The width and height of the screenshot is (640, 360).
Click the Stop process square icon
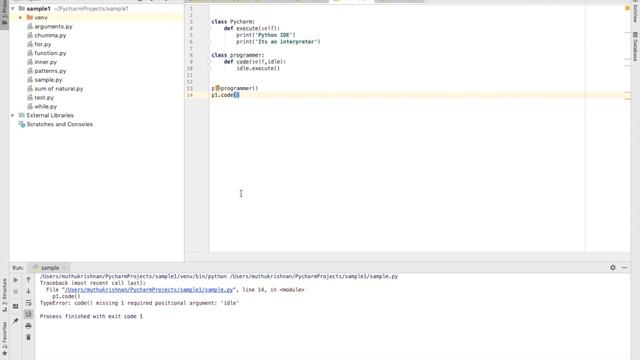16,291
